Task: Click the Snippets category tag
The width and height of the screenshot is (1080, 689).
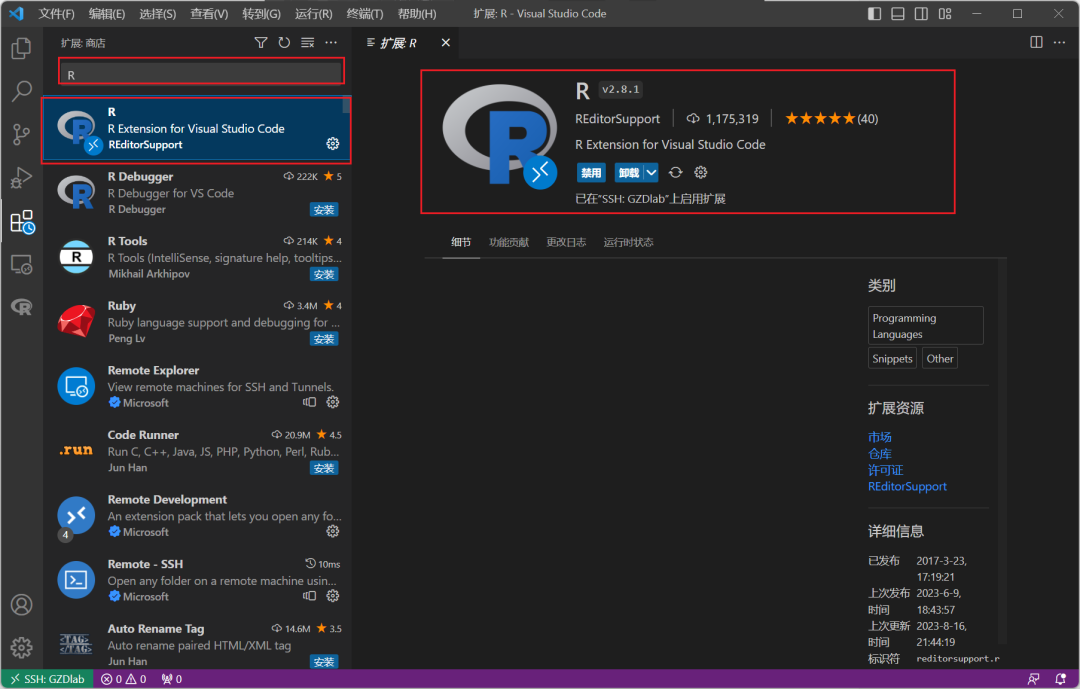Action: [892, 358]
